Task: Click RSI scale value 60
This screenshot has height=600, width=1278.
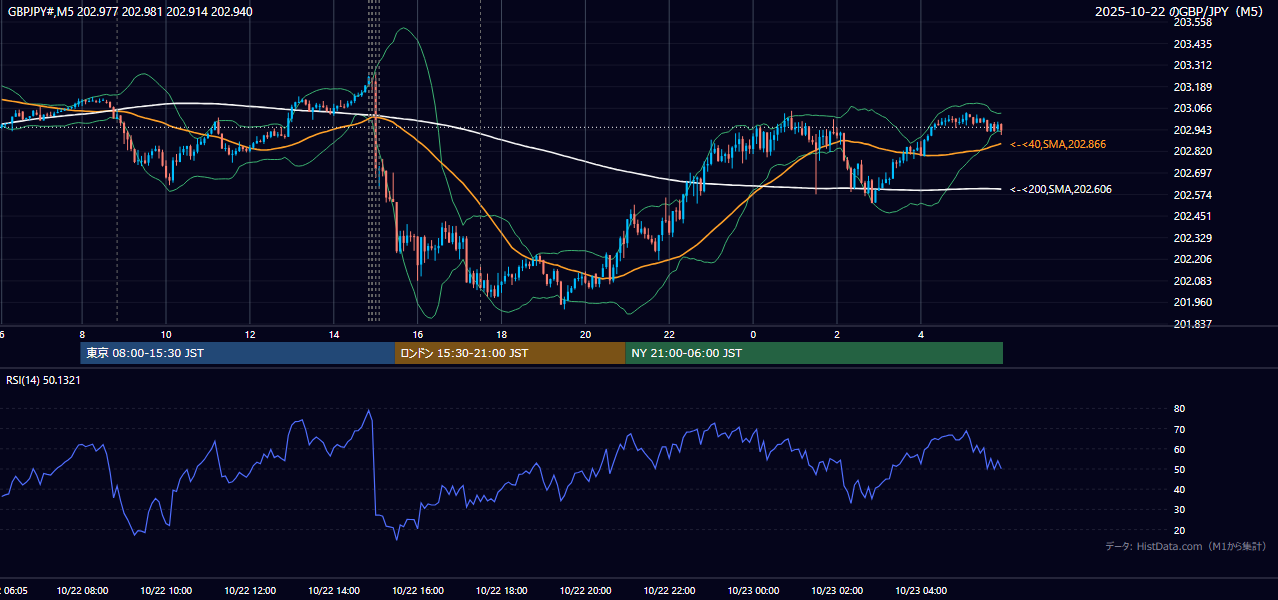Action: 1179,449
